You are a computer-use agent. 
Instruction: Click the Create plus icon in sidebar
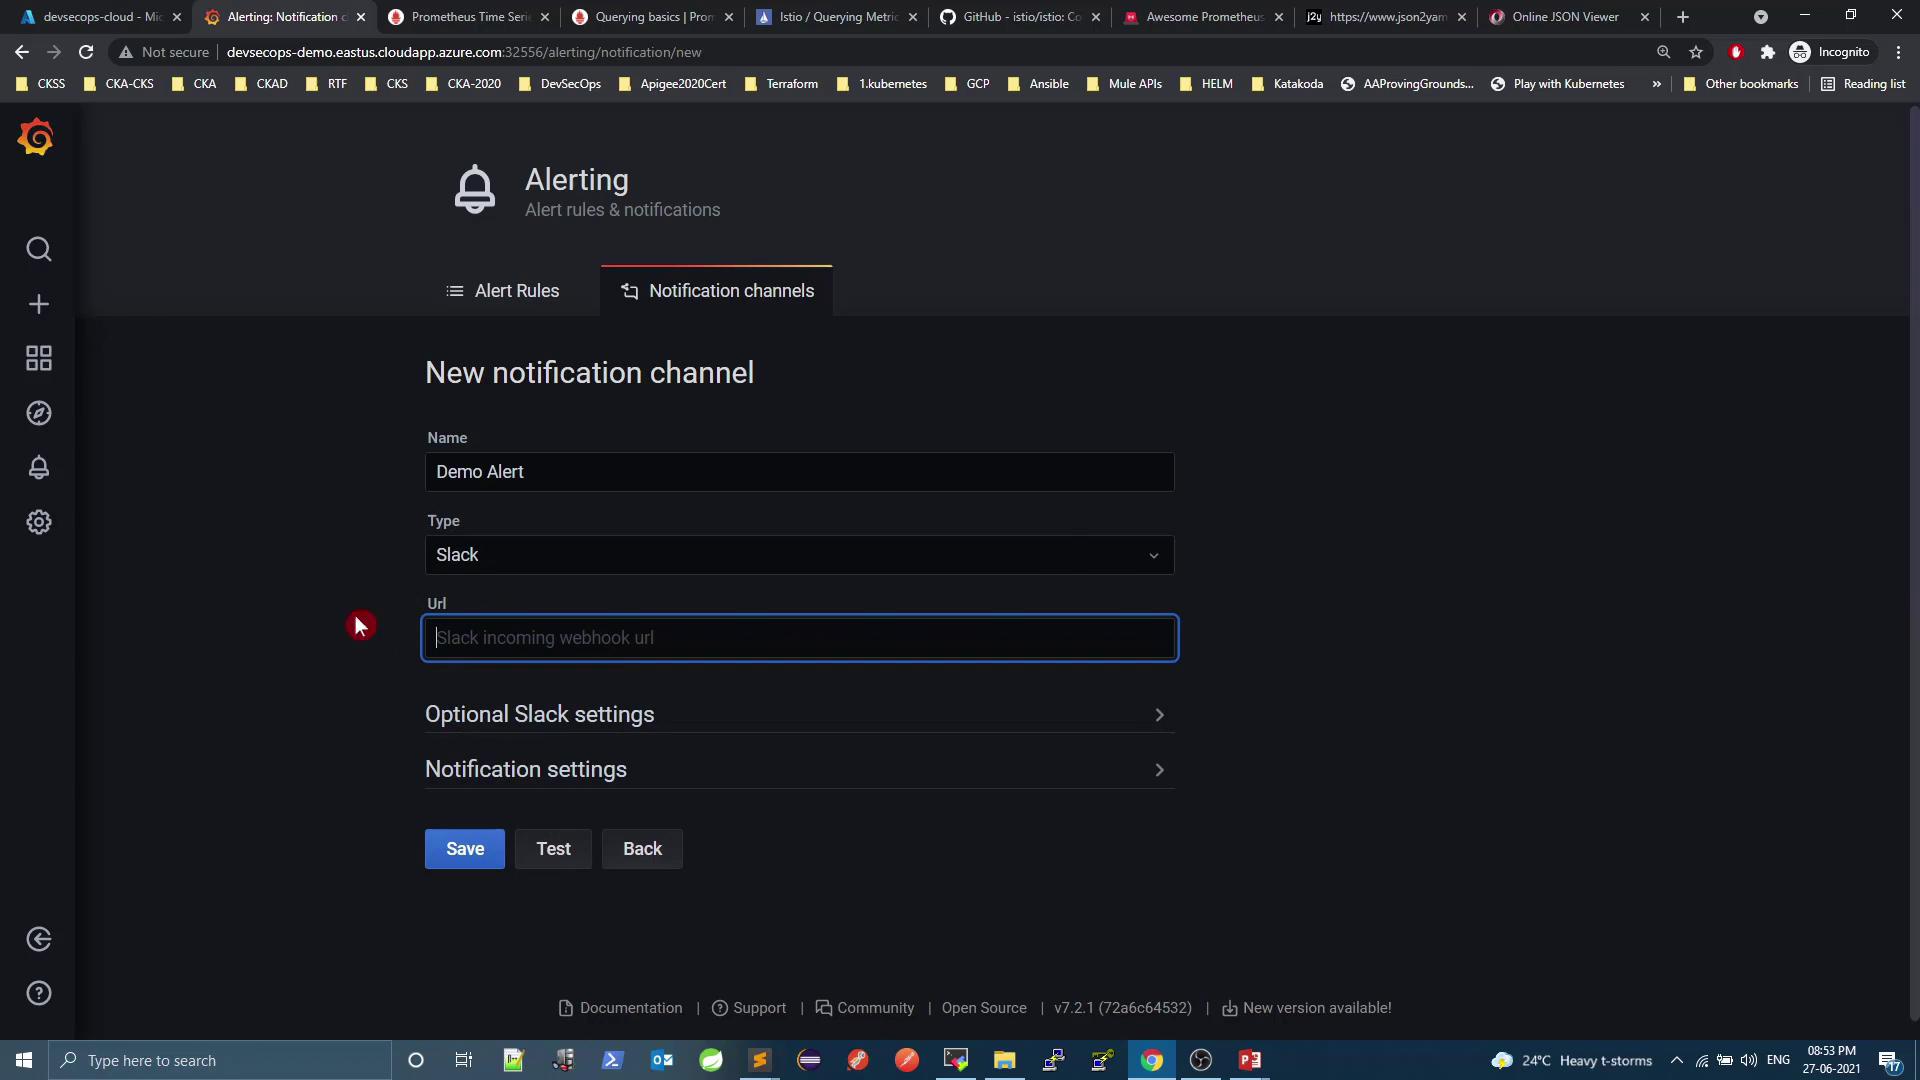click(38, 304)
